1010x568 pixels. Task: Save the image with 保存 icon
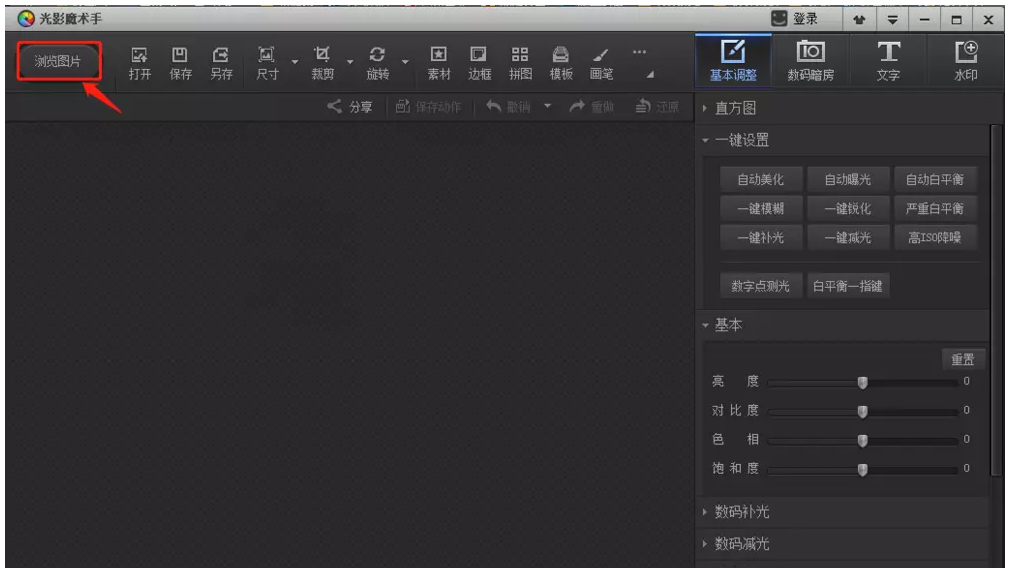(x=180, y=63)
